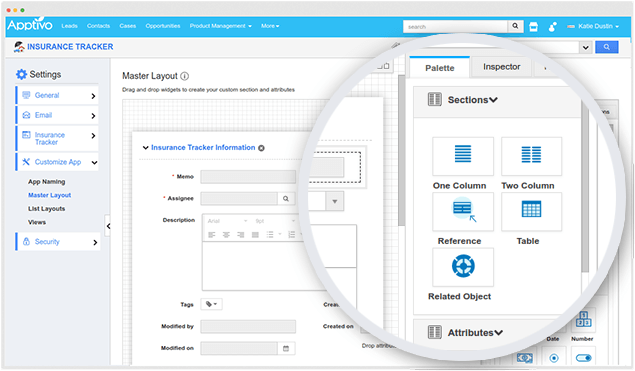This screenshot has height=371, width=635.
Task: Click the palette panel vertical scrollbar
Action: [x=584, y=186]
